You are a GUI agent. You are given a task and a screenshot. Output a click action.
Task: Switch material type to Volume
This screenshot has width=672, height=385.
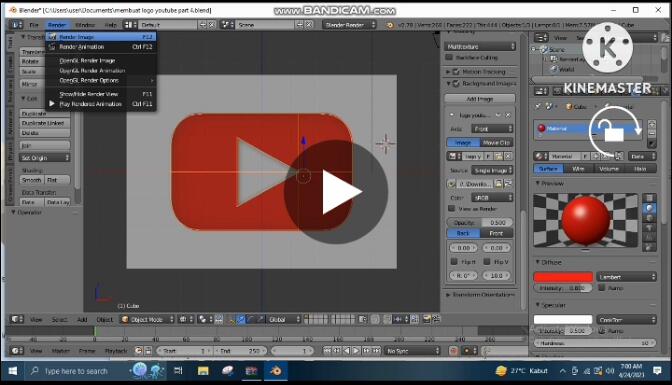tap(609, 169)
